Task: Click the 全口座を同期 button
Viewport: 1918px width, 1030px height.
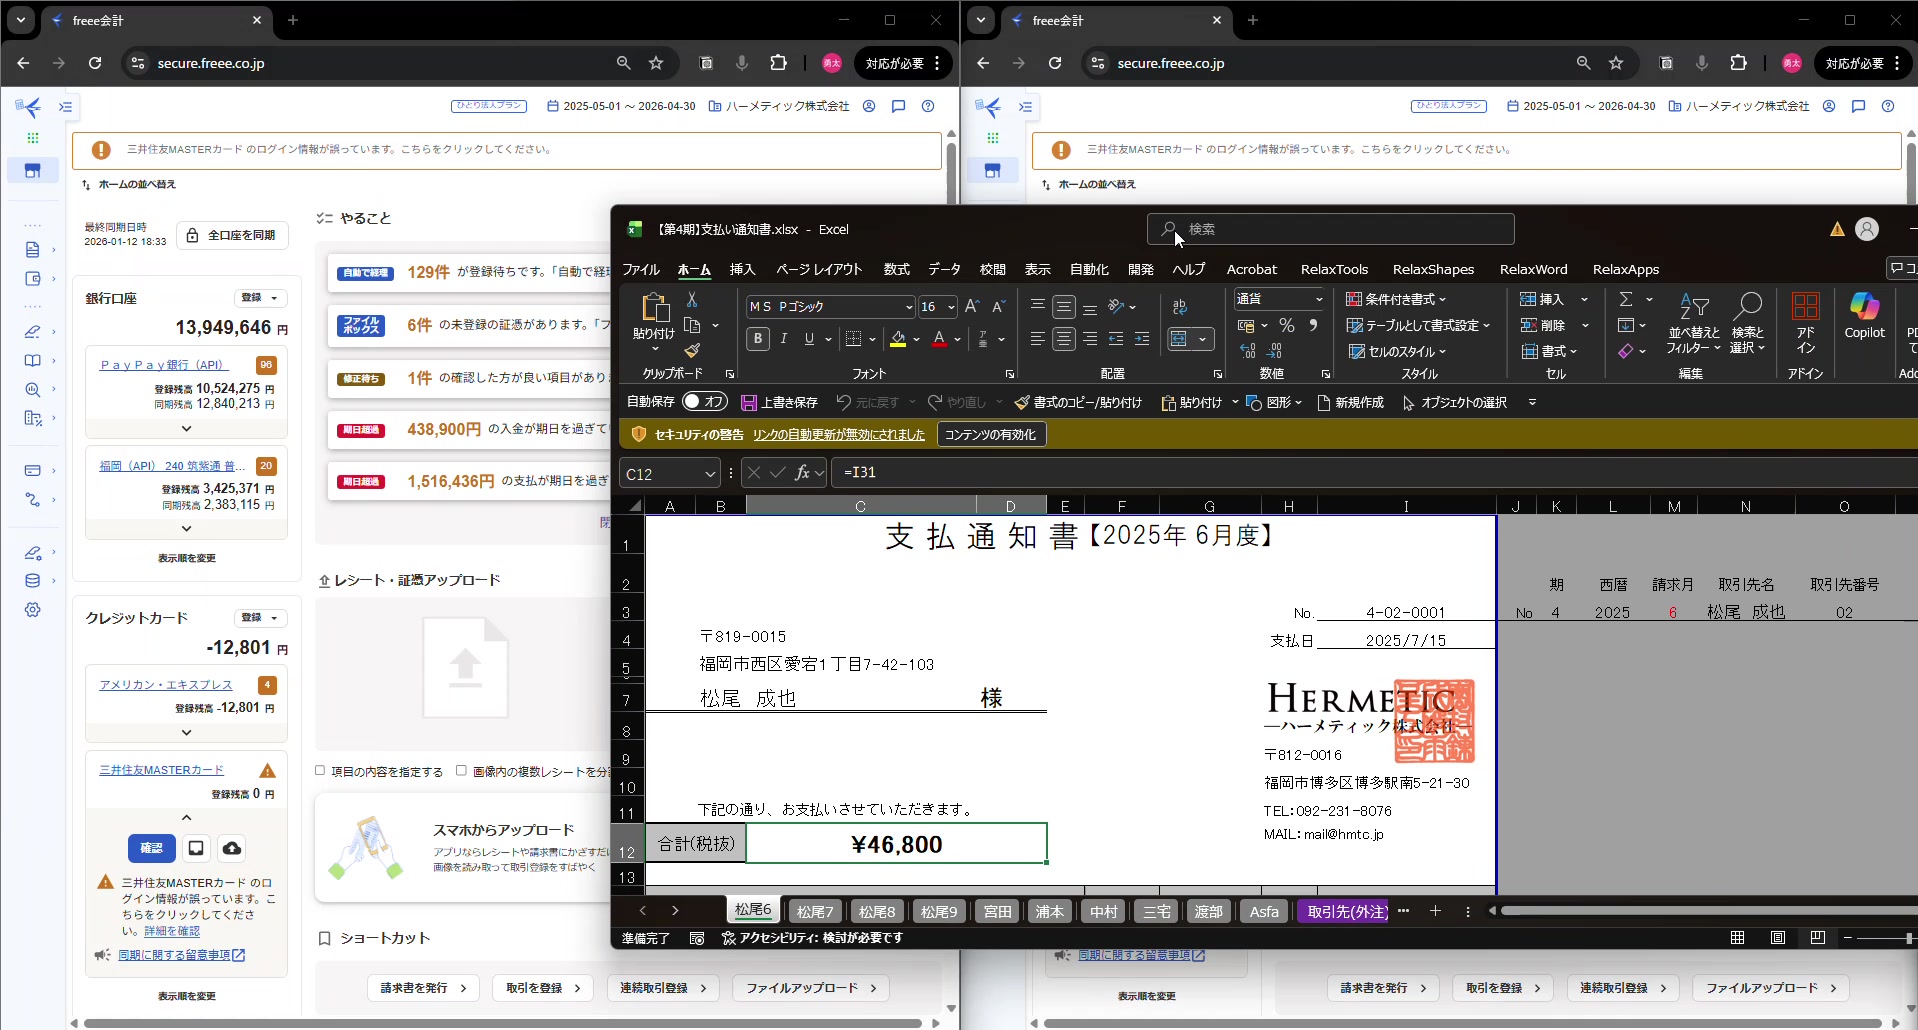Action: click(x=232, y=235)
